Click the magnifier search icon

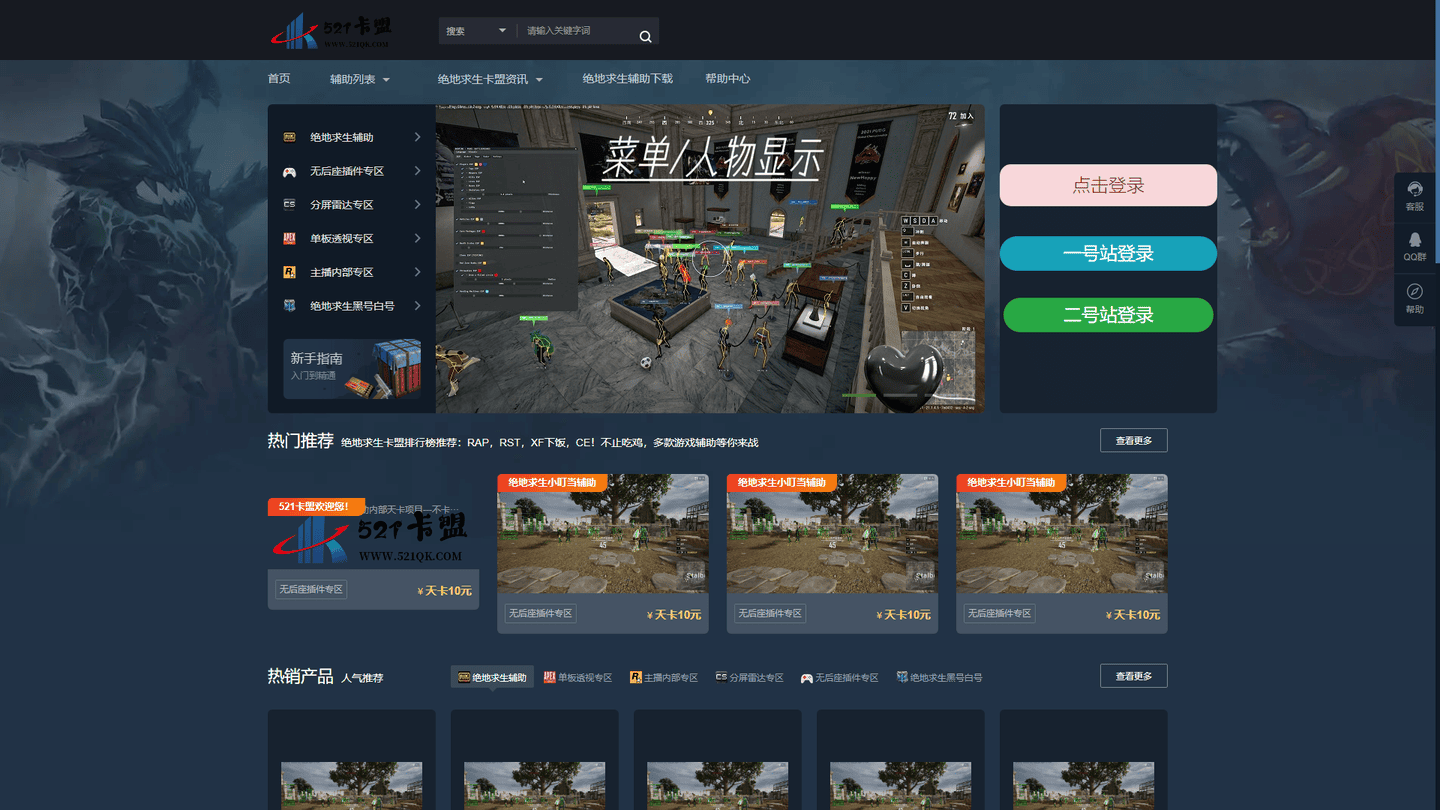[645, 36]
